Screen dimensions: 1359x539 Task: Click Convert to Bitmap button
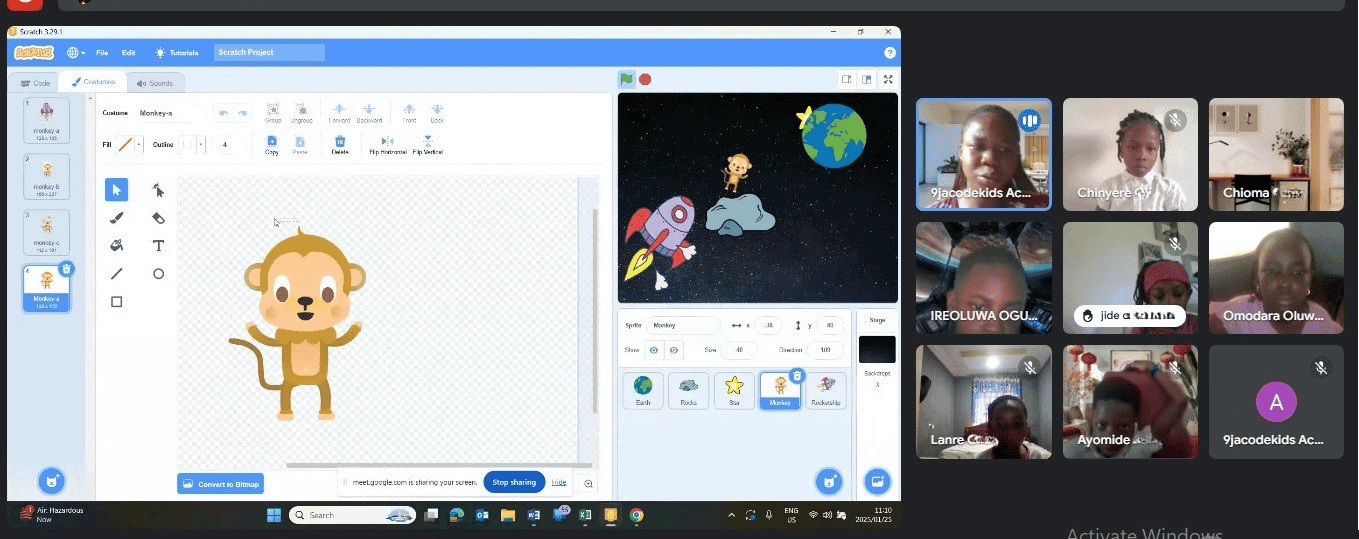coord(221,484)
